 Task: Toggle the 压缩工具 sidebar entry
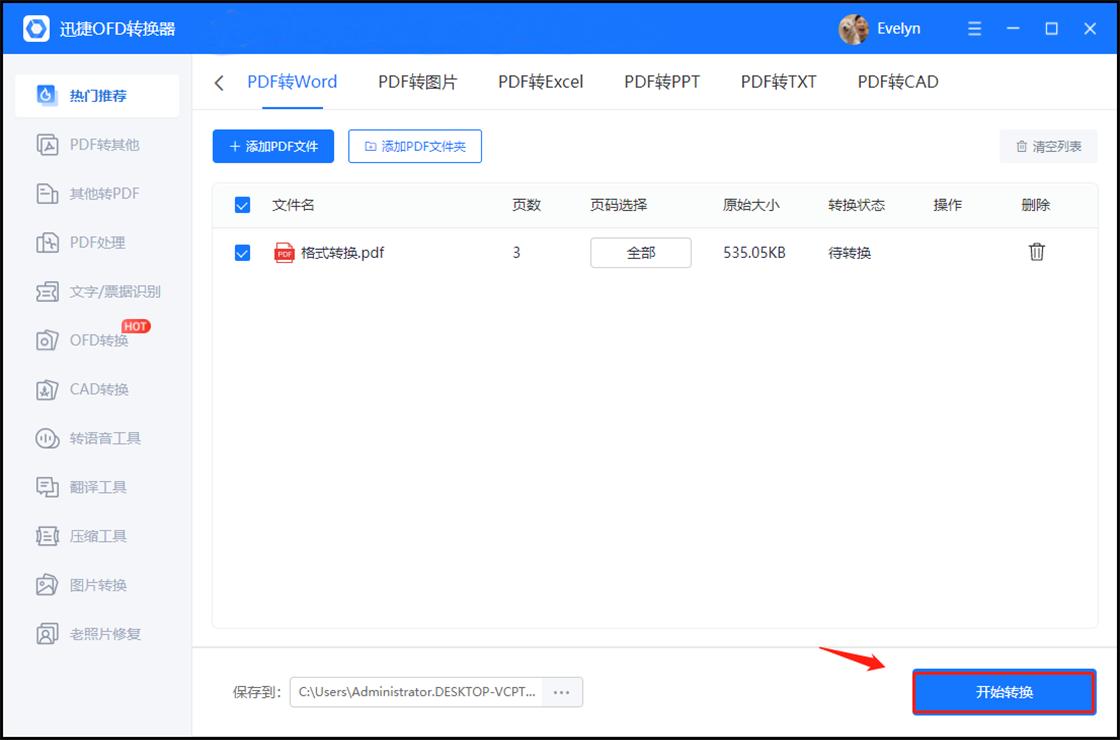[95, 536]
